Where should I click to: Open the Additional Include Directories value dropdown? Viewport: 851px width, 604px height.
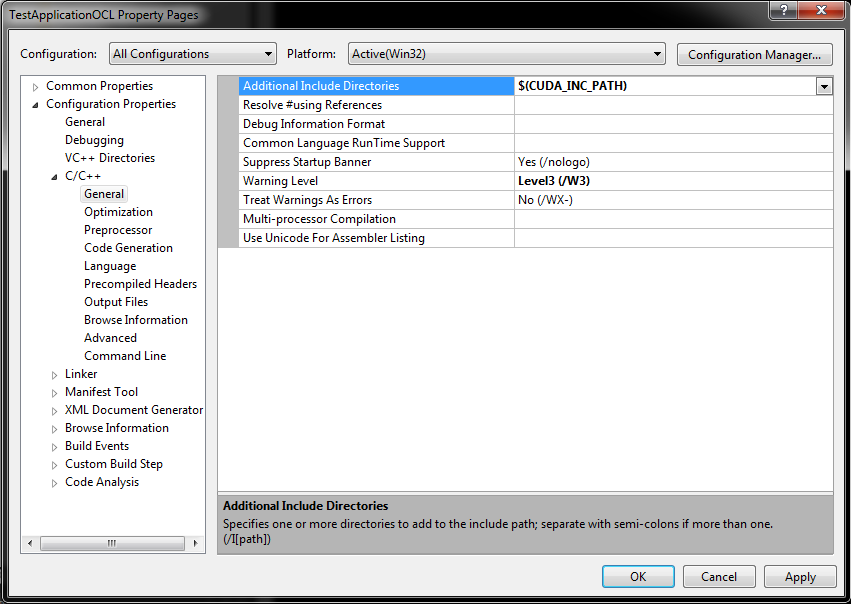tap(823, 86)
